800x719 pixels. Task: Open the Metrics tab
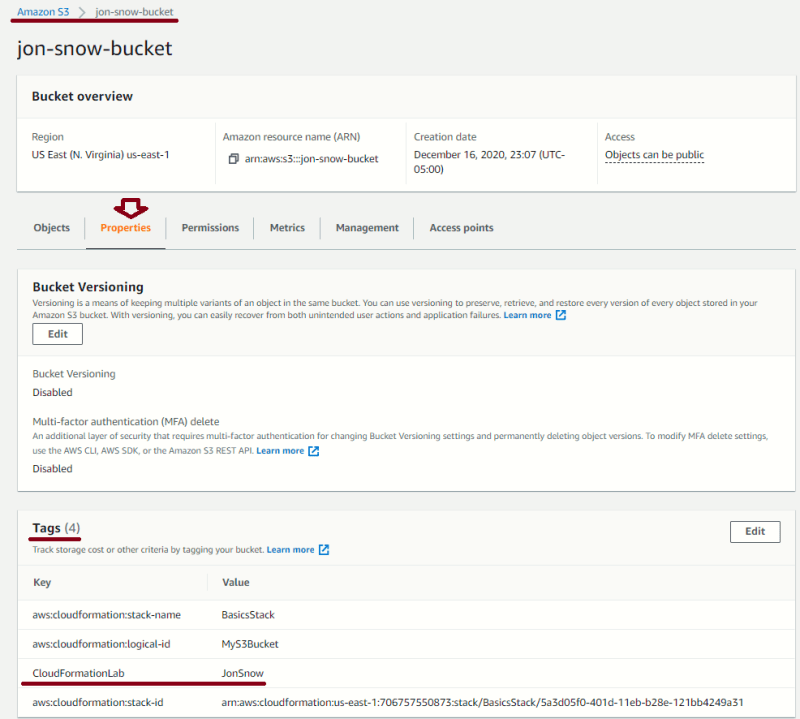tap(287, 228)
